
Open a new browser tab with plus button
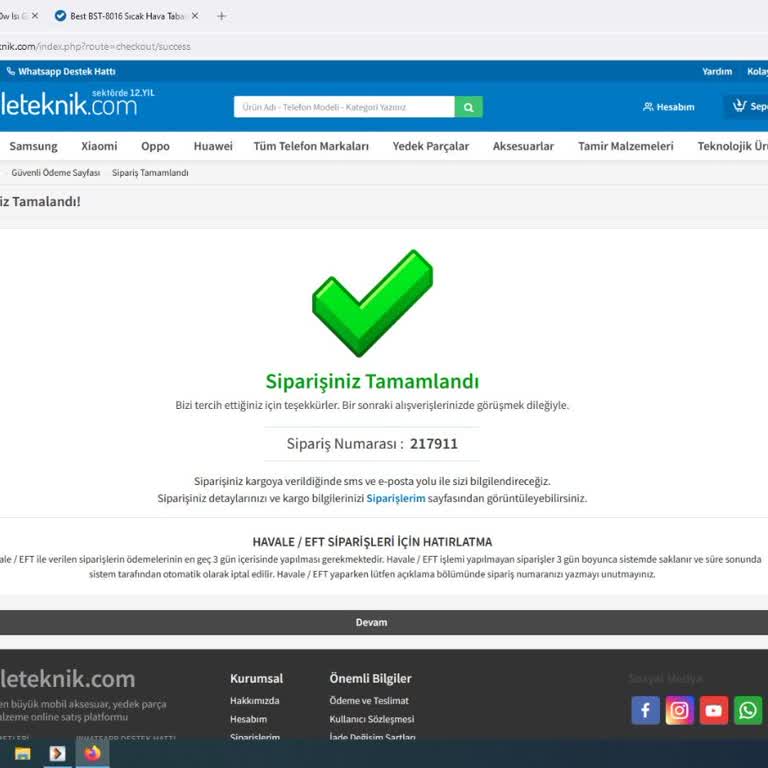click(x=221, y=16)
